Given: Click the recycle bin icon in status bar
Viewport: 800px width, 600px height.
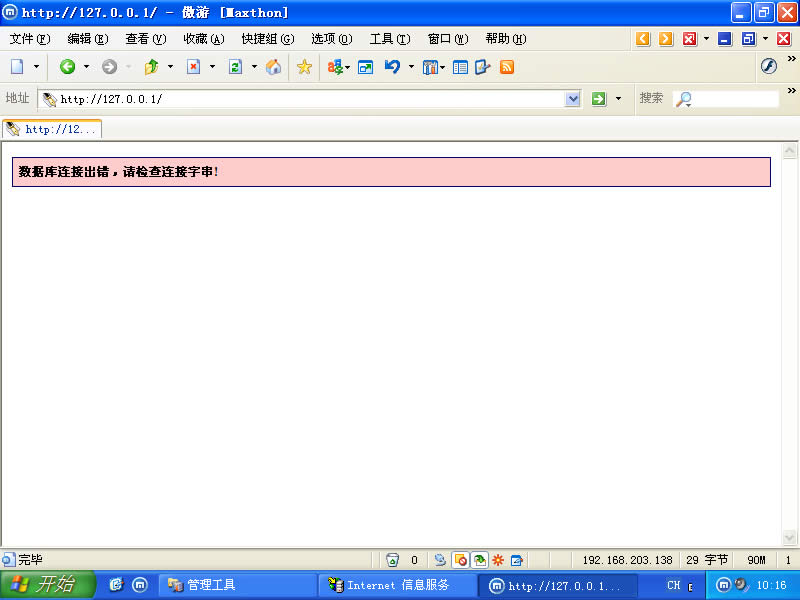Looking at the screenshot, I should pyautogui.click(x=392, y=560).
